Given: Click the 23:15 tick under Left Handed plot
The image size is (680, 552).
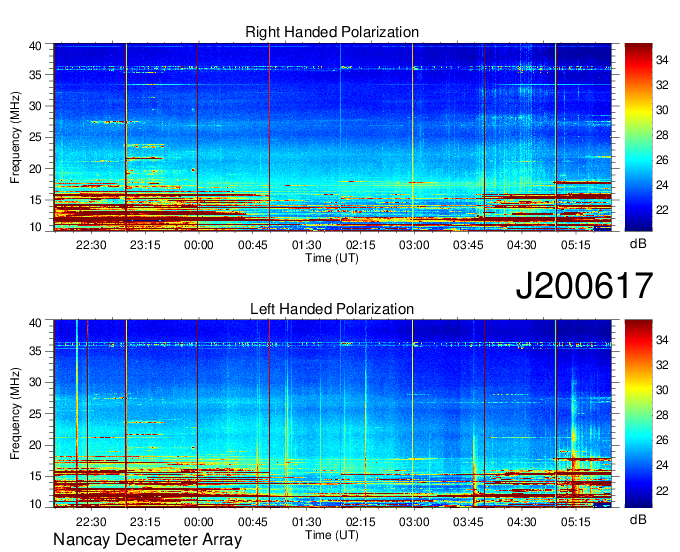Looking at the screenshot, I should 145,522.
